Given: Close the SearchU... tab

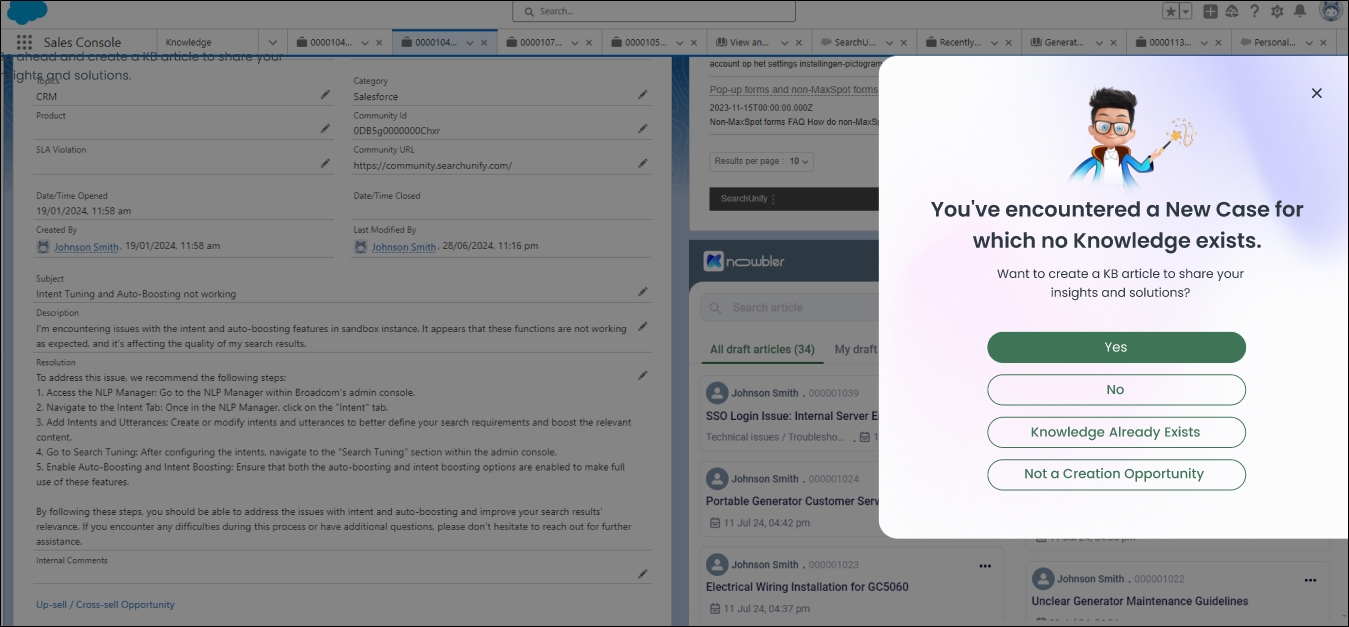Looking at the screenshot, I should click(x=905, y=43).
